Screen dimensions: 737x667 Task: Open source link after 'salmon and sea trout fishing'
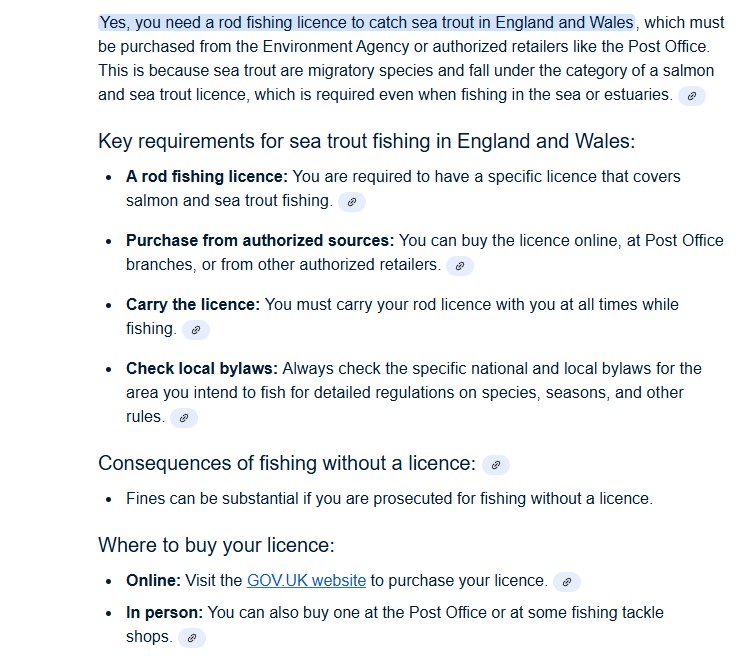coord(351,202)
